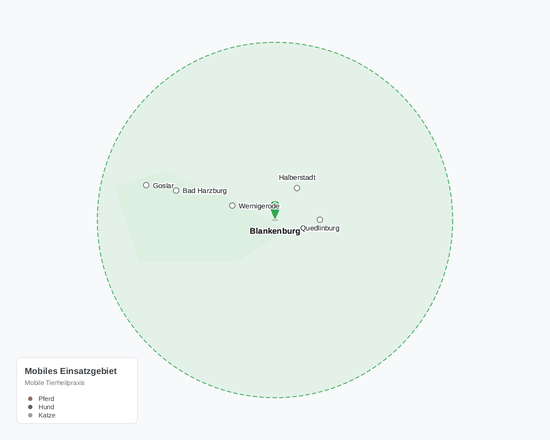The width and height of the screenshot is (550, 440).
Task: Click the Hund legend entry text
Action: pyautogui.click(x=46, y=407)
